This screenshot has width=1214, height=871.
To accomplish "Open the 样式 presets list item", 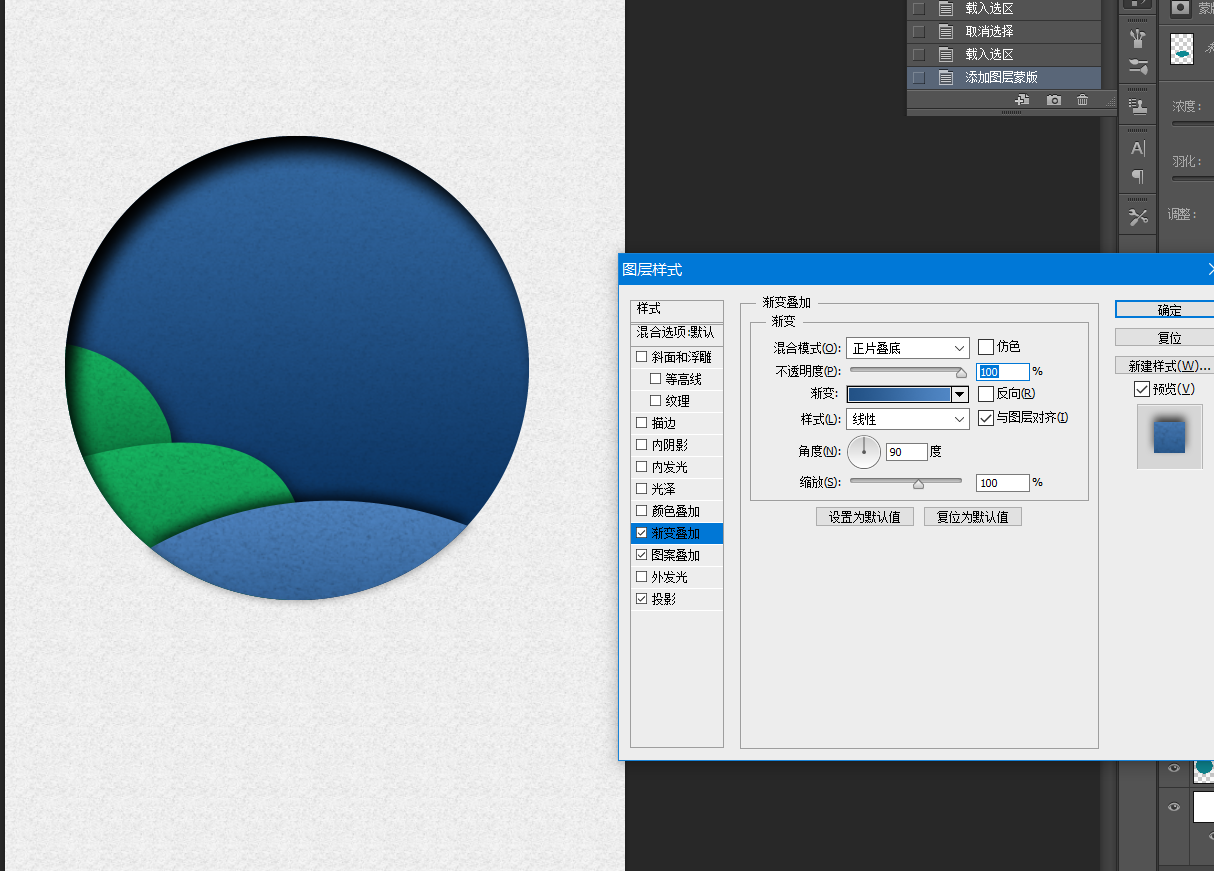I will click(677, 309).
